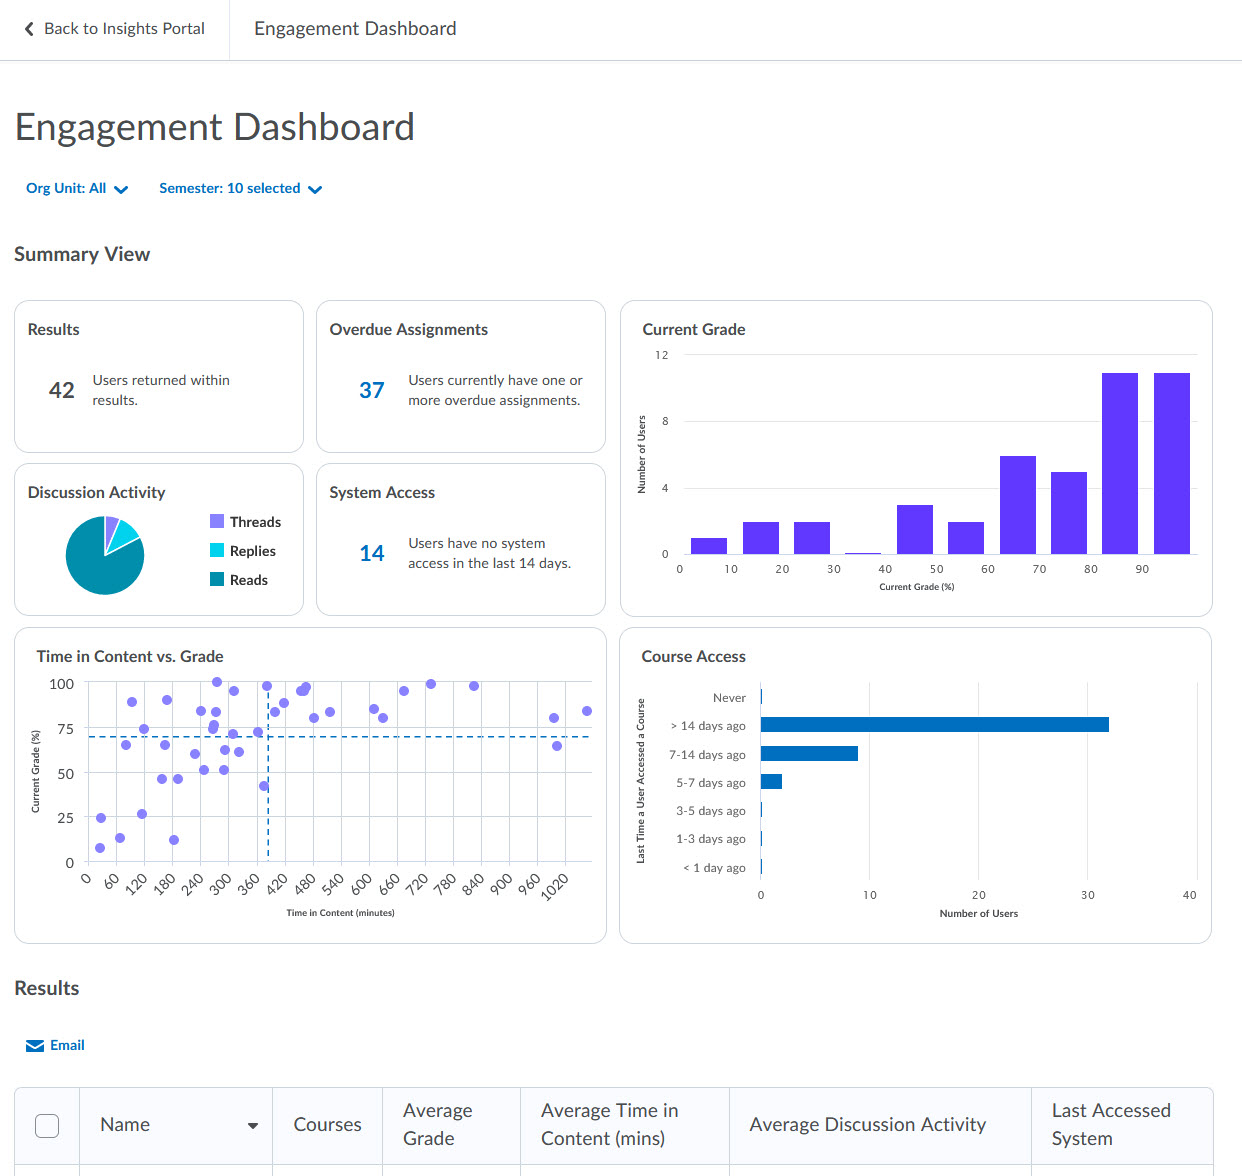Click the 14 no system access number
Viewport: 1242px width, 1176px height.
pos(372,553)
